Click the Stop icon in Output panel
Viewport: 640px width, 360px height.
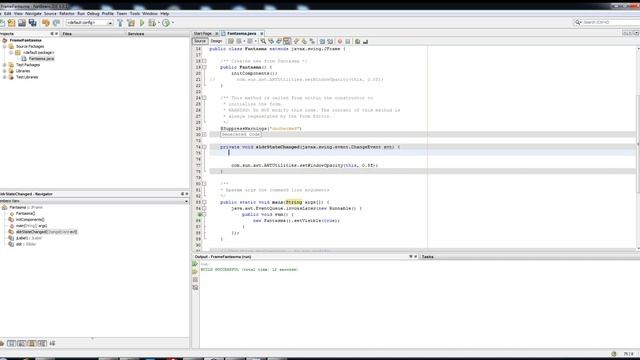[195, 280]
